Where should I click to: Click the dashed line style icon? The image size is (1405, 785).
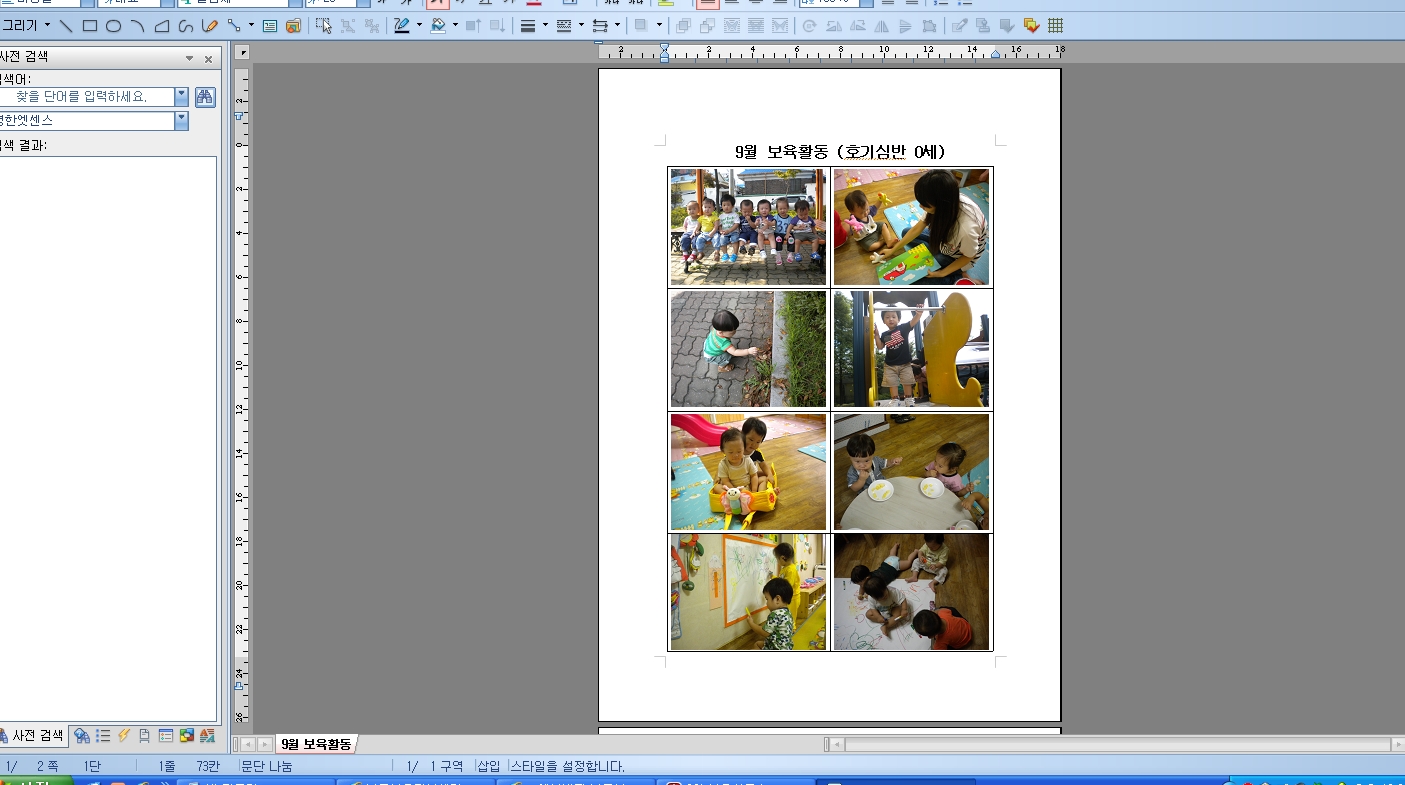564,26
